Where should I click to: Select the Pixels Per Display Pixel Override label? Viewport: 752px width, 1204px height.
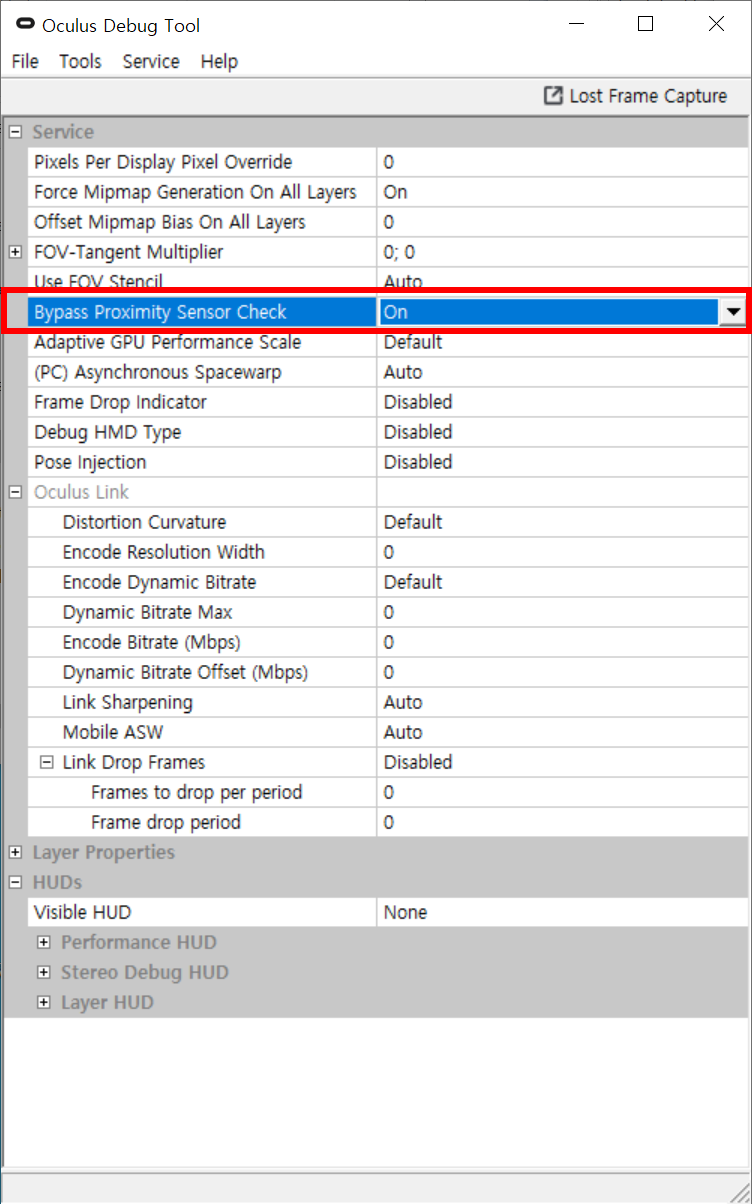[x=163, y=162]
